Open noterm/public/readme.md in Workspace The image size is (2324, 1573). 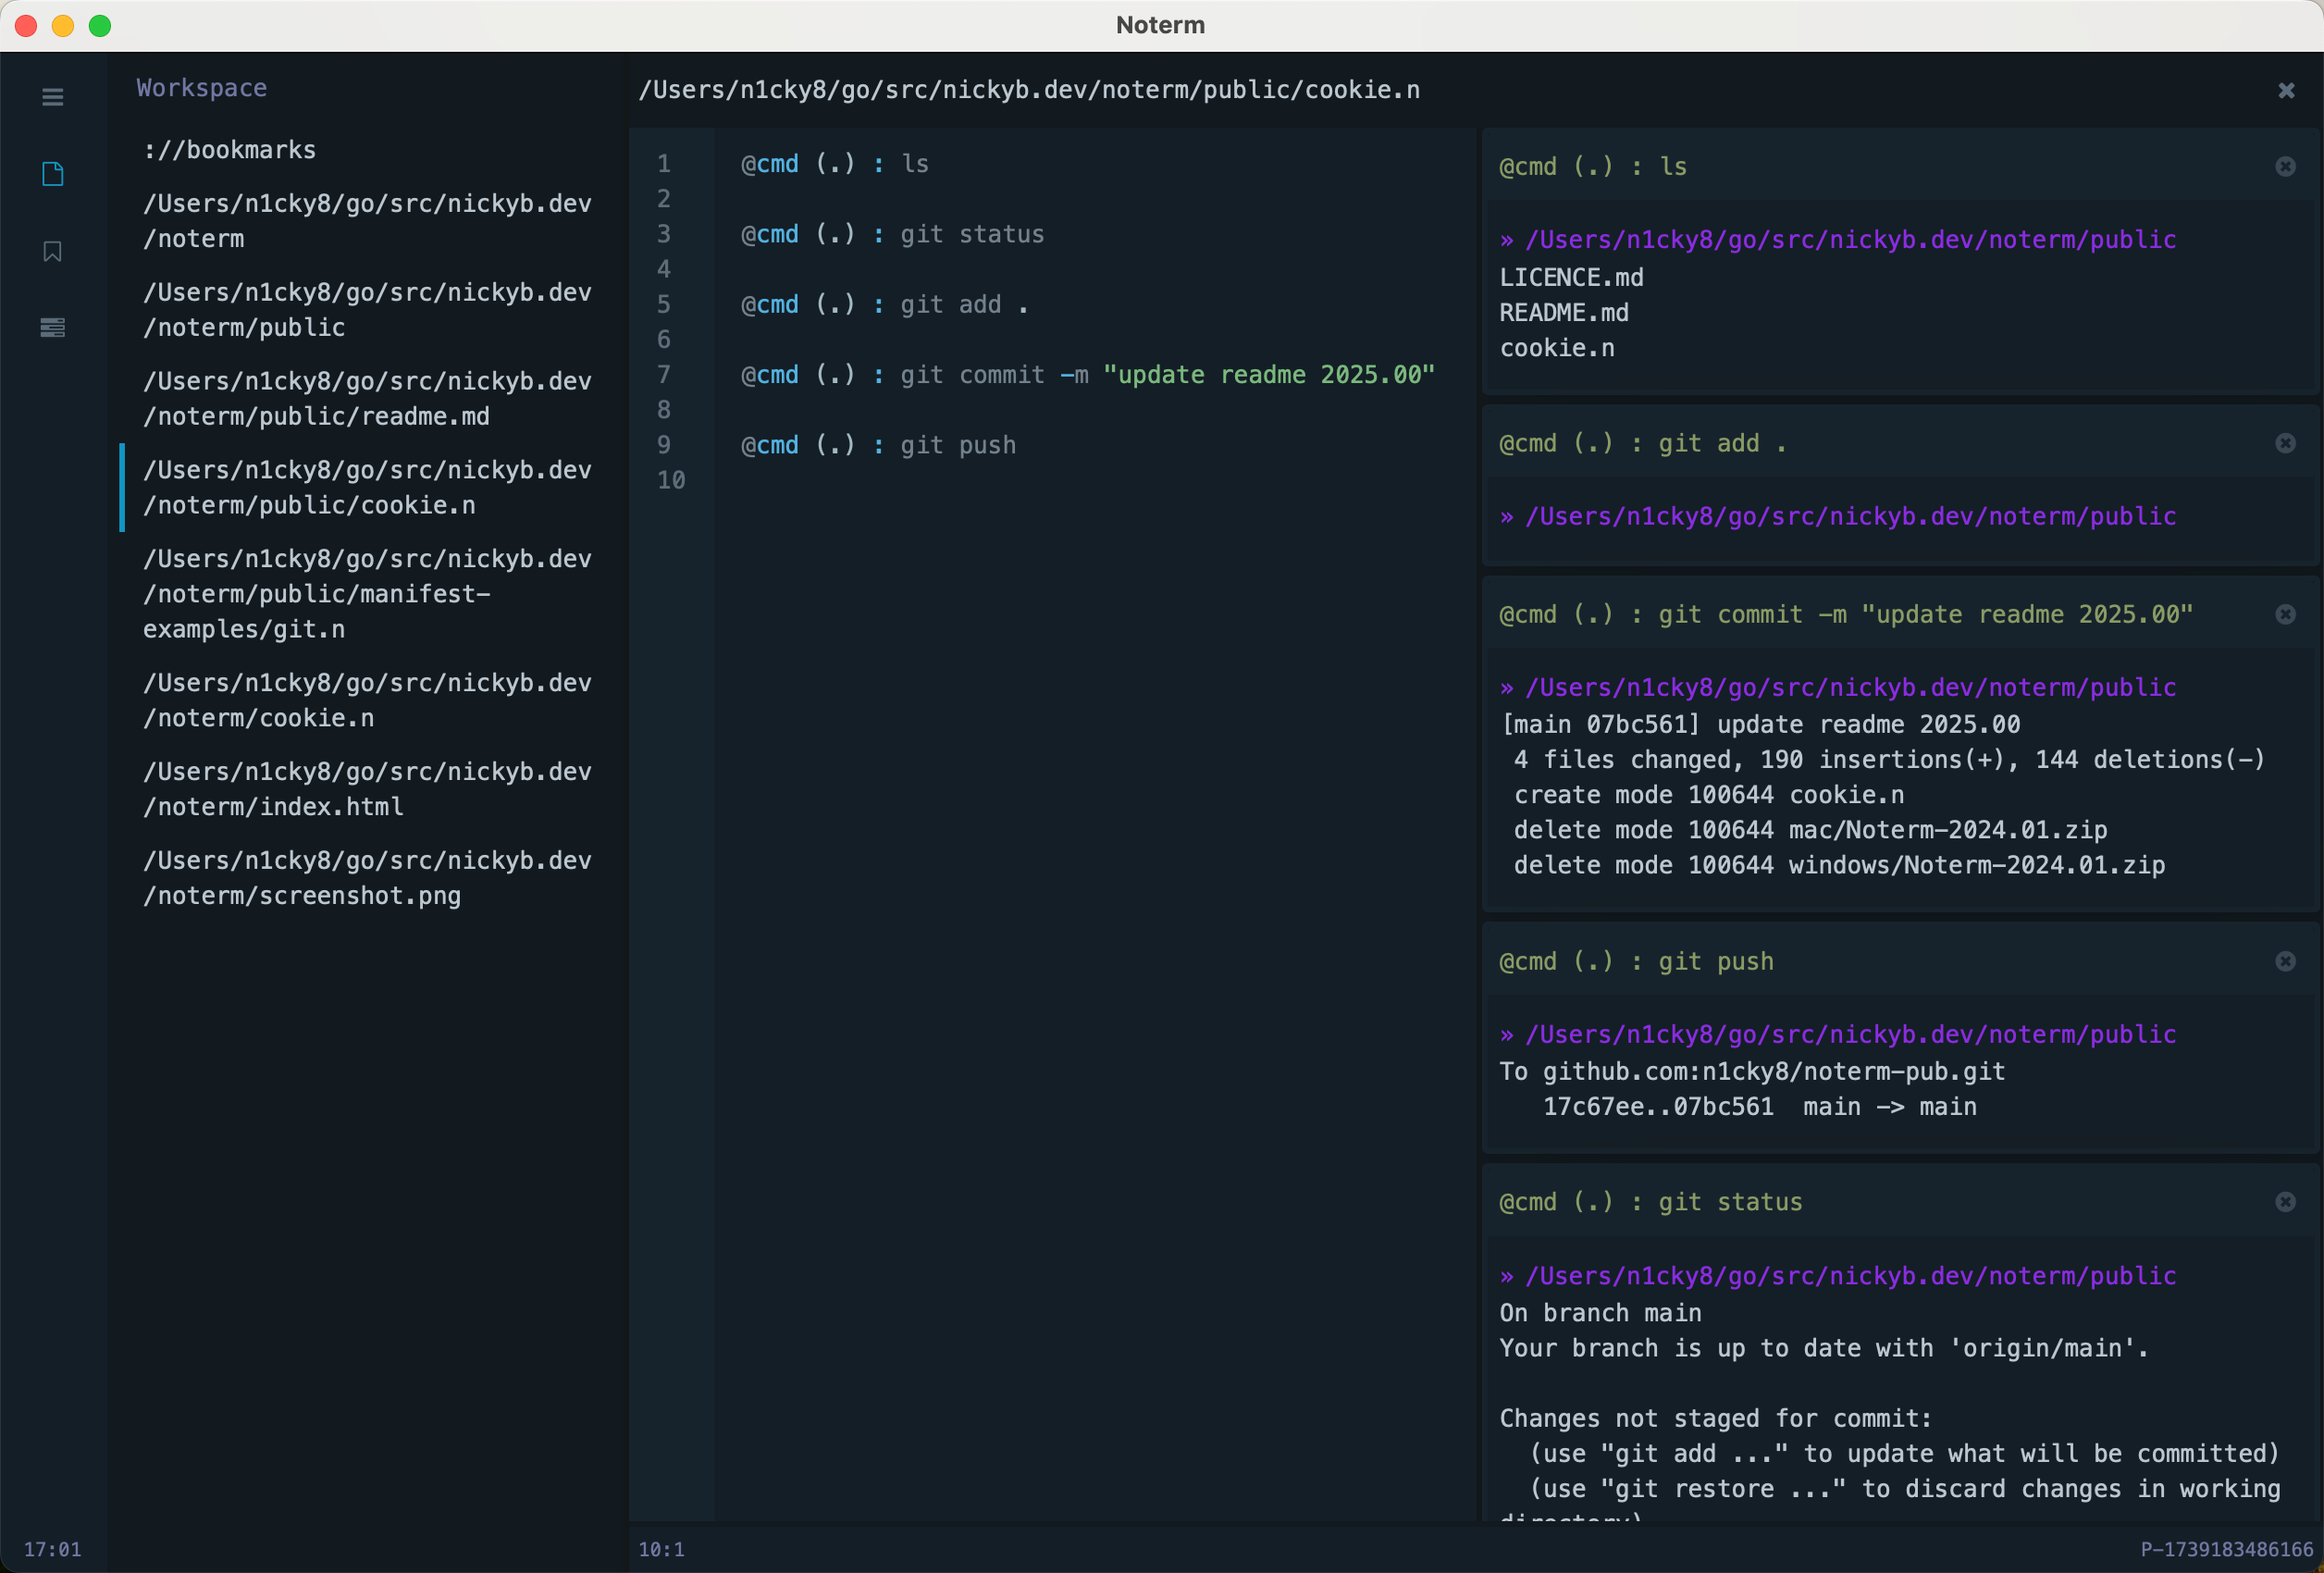tap(367, 399)
